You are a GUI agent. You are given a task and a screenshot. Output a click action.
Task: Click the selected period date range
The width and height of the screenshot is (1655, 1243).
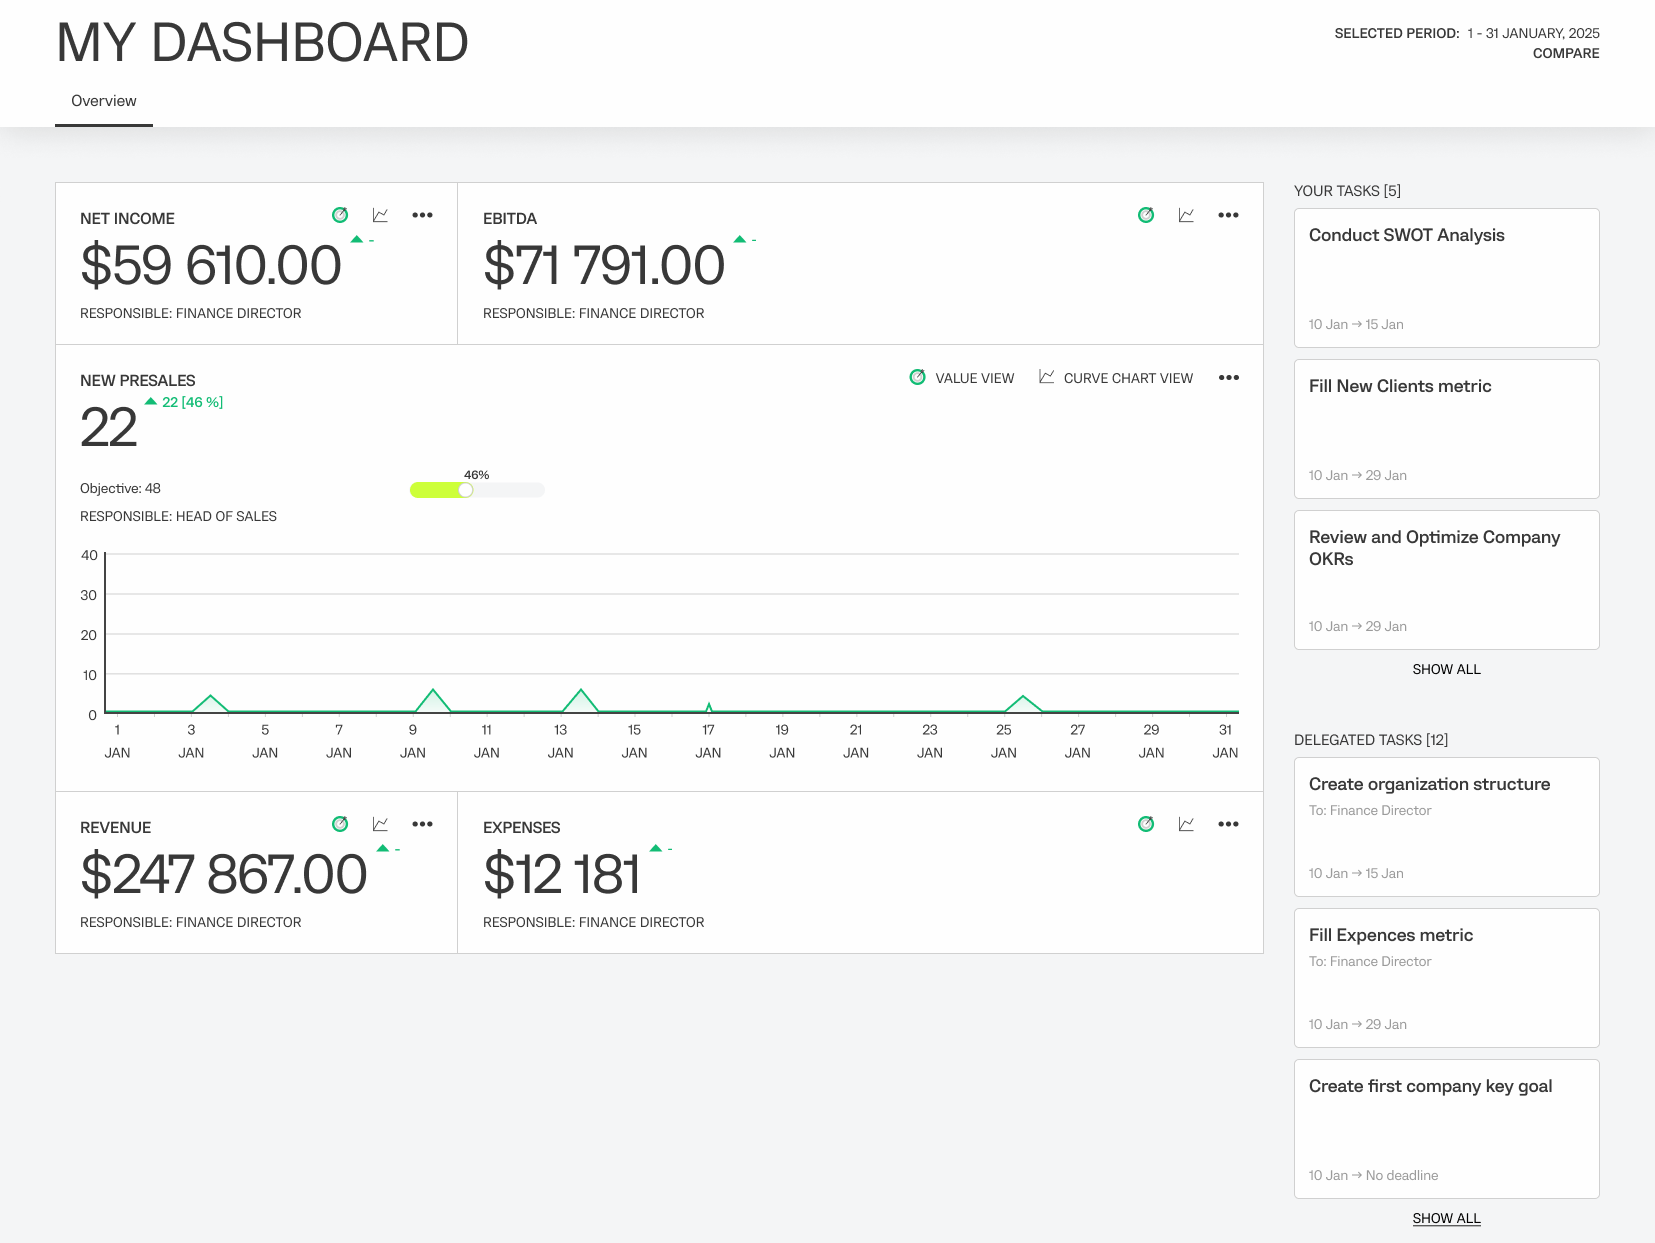1533,33
